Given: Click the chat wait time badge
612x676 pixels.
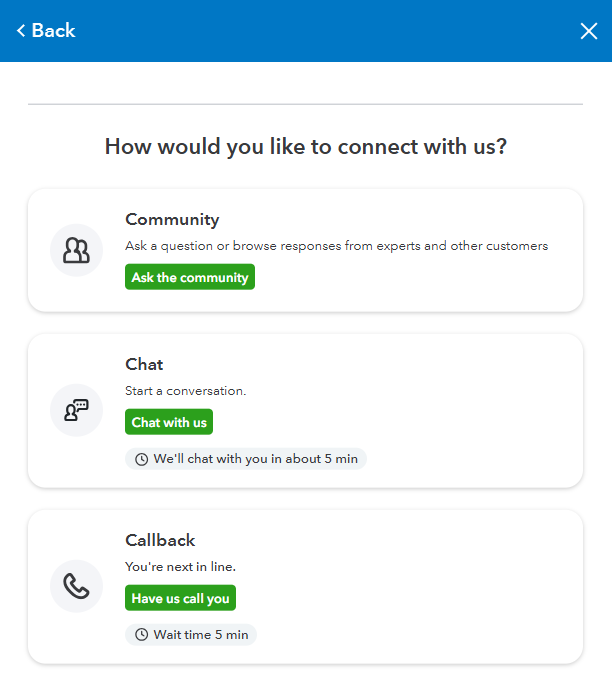Looking at the screenshot, I should (246, 459).
